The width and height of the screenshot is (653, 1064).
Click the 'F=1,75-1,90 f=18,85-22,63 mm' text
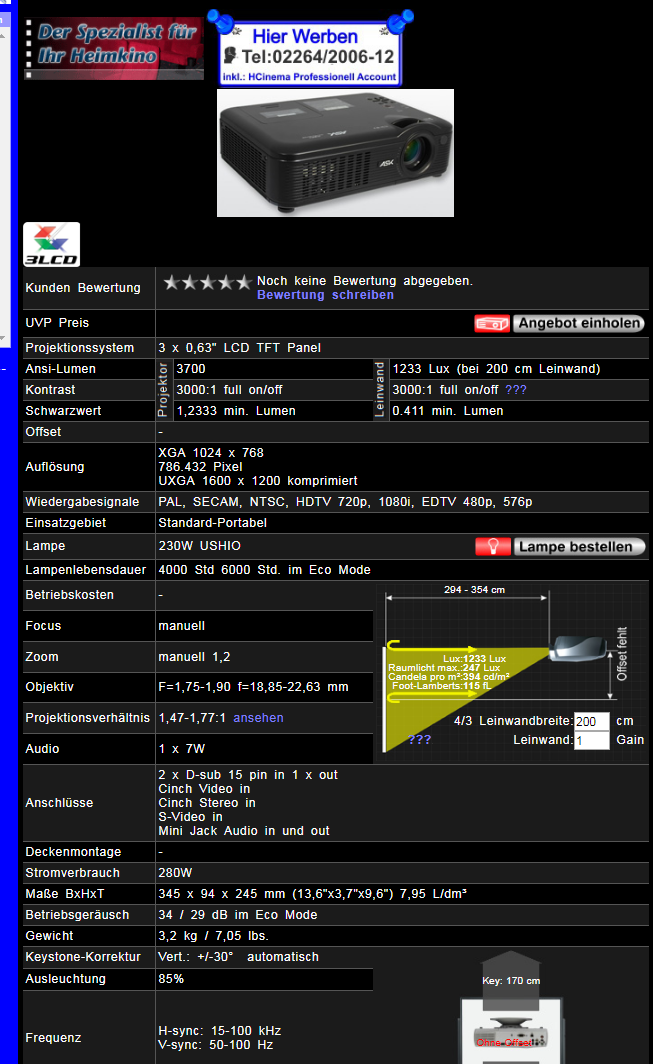[x=253, y=687]
